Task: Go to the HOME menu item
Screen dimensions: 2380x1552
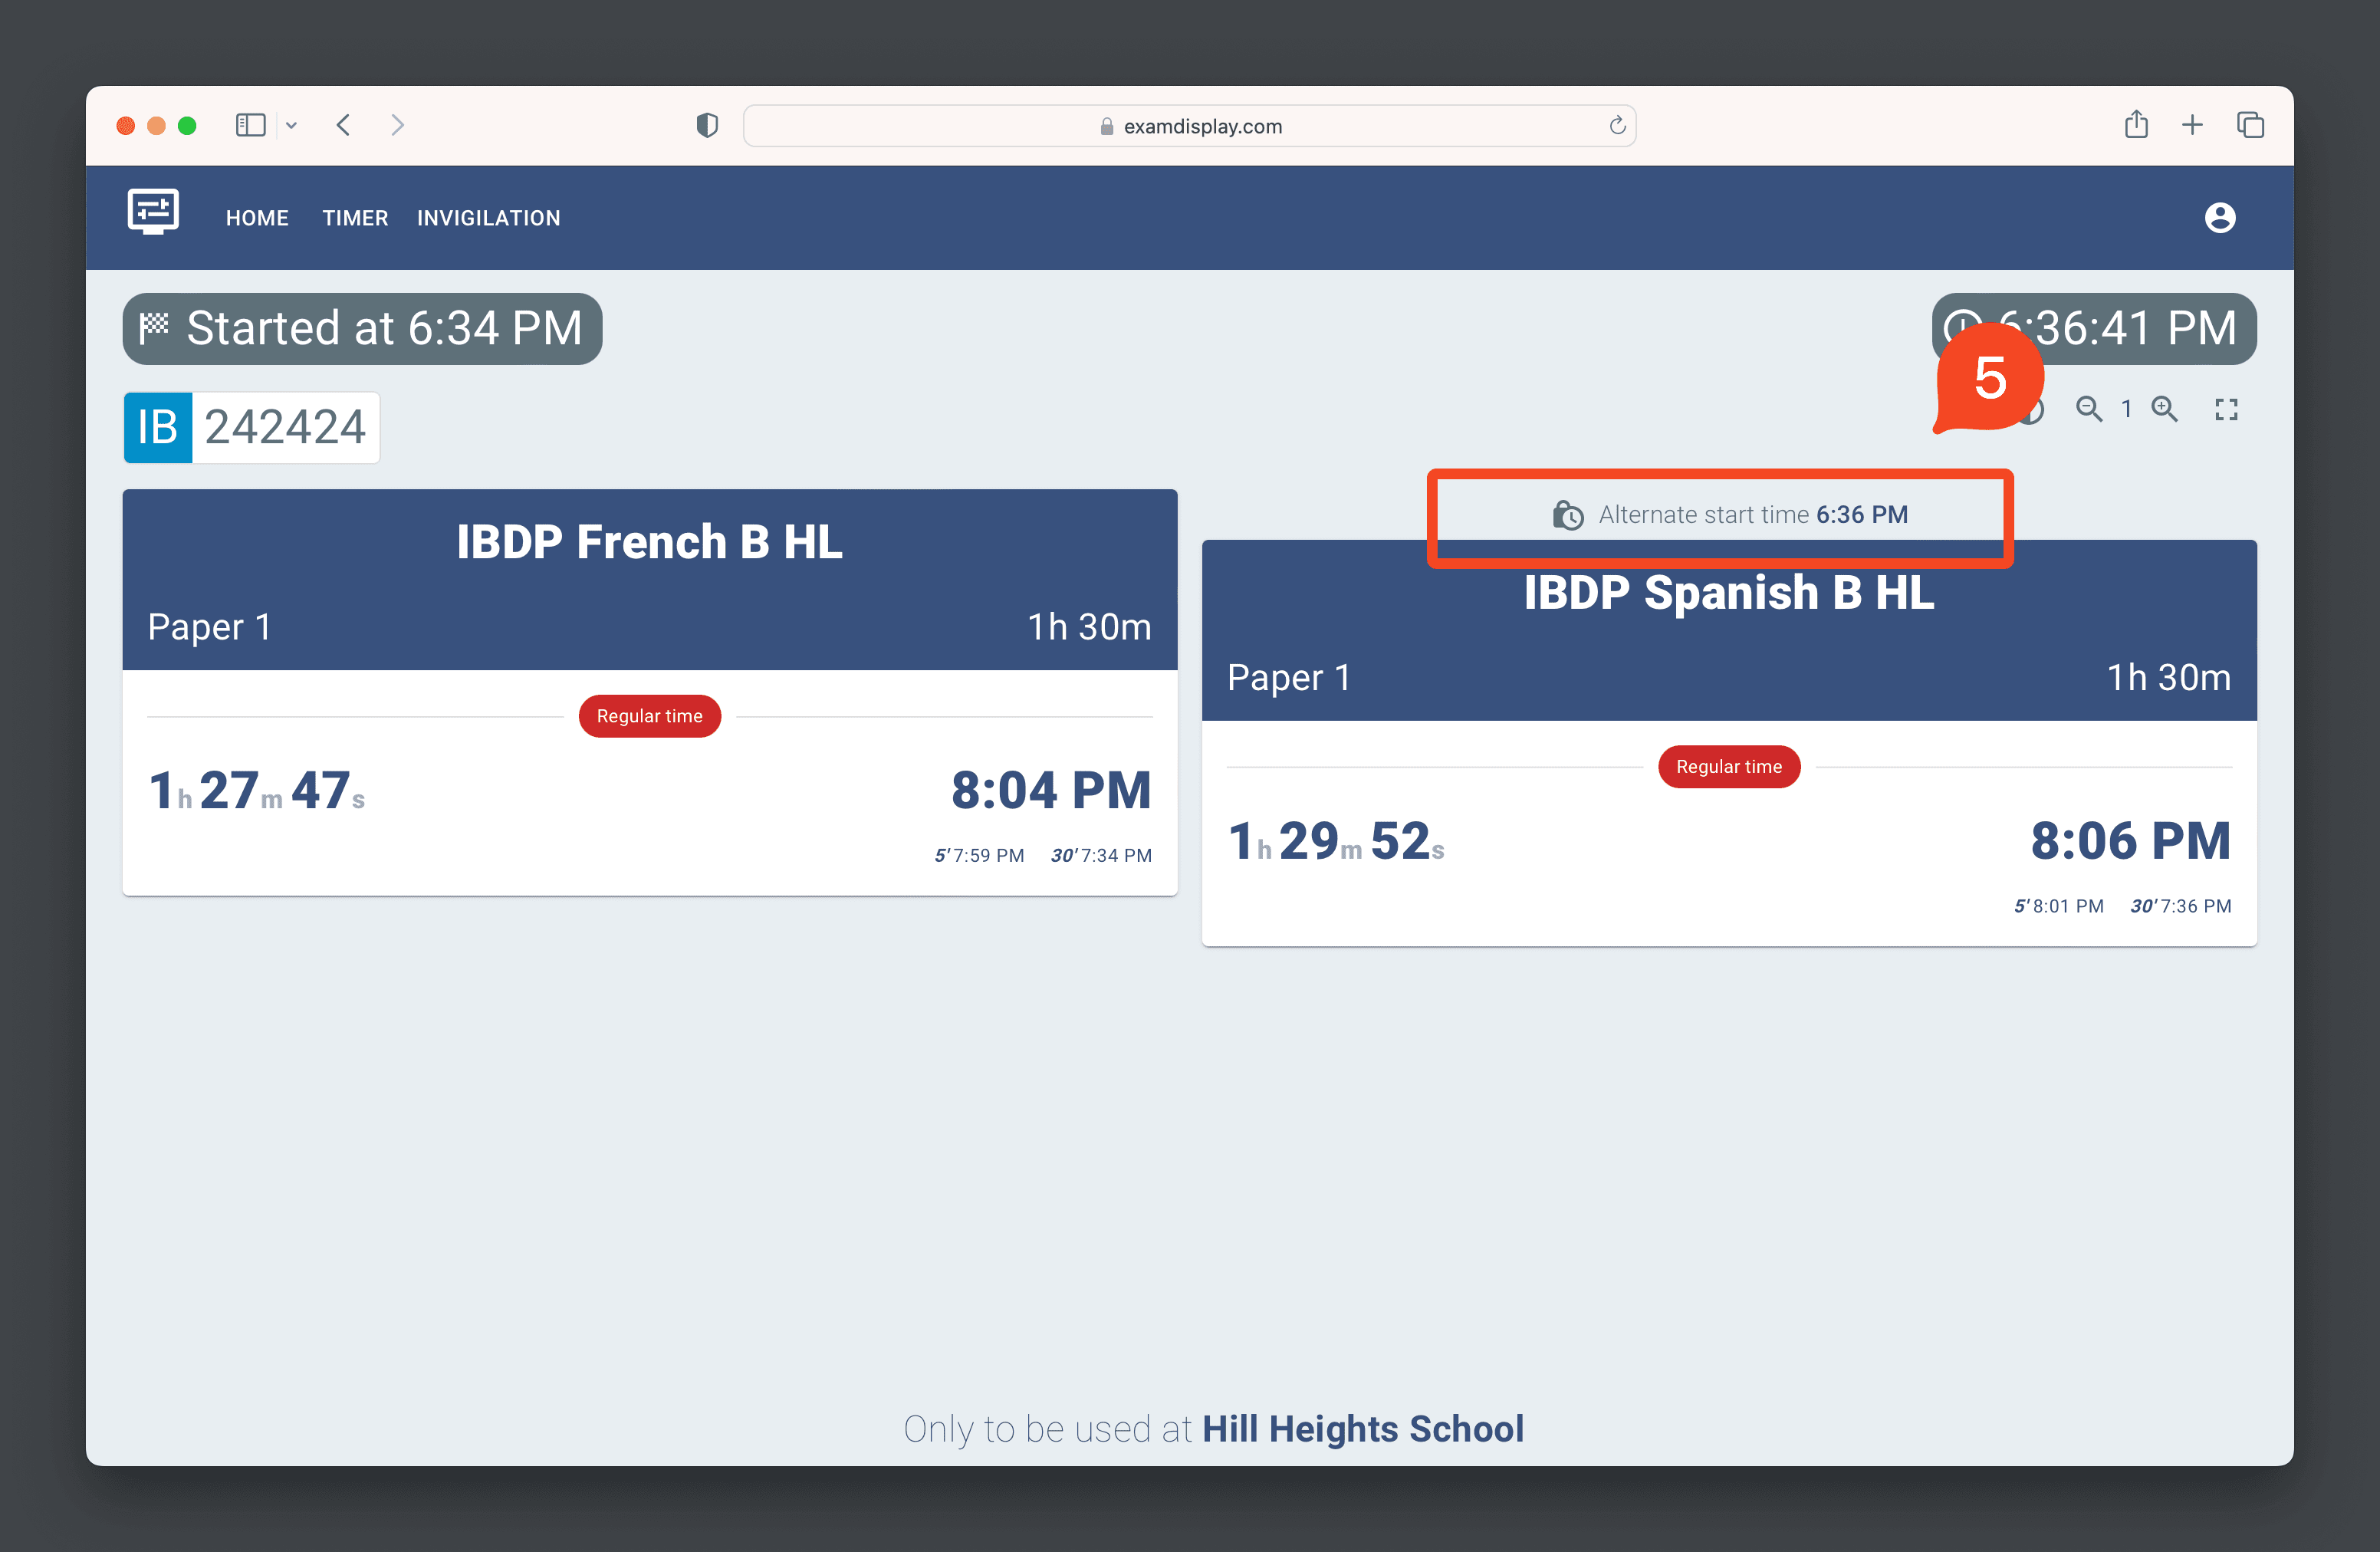Action: (x=257, y=218)
